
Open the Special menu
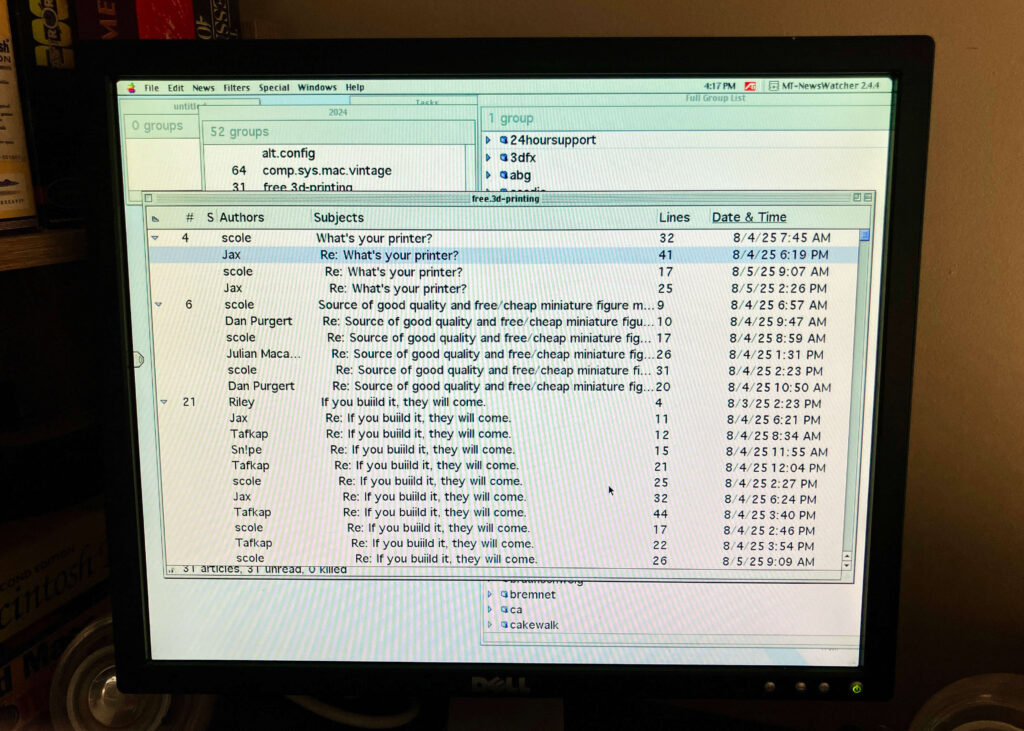point(274,88)
